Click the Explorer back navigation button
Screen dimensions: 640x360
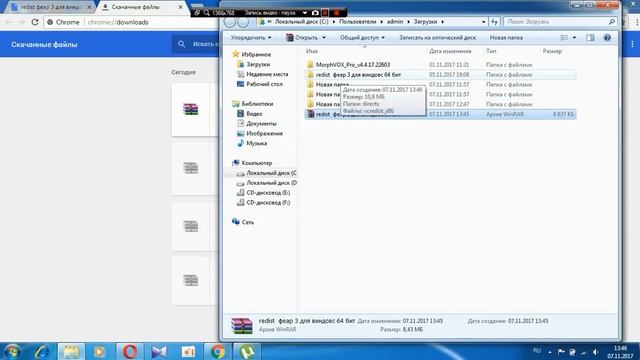coord(230,22)
